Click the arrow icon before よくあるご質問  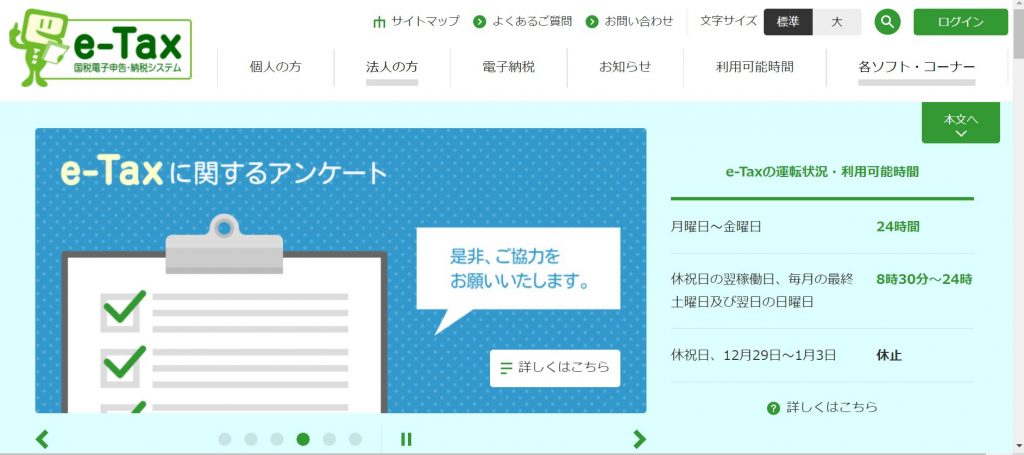(x=479, y=22)
